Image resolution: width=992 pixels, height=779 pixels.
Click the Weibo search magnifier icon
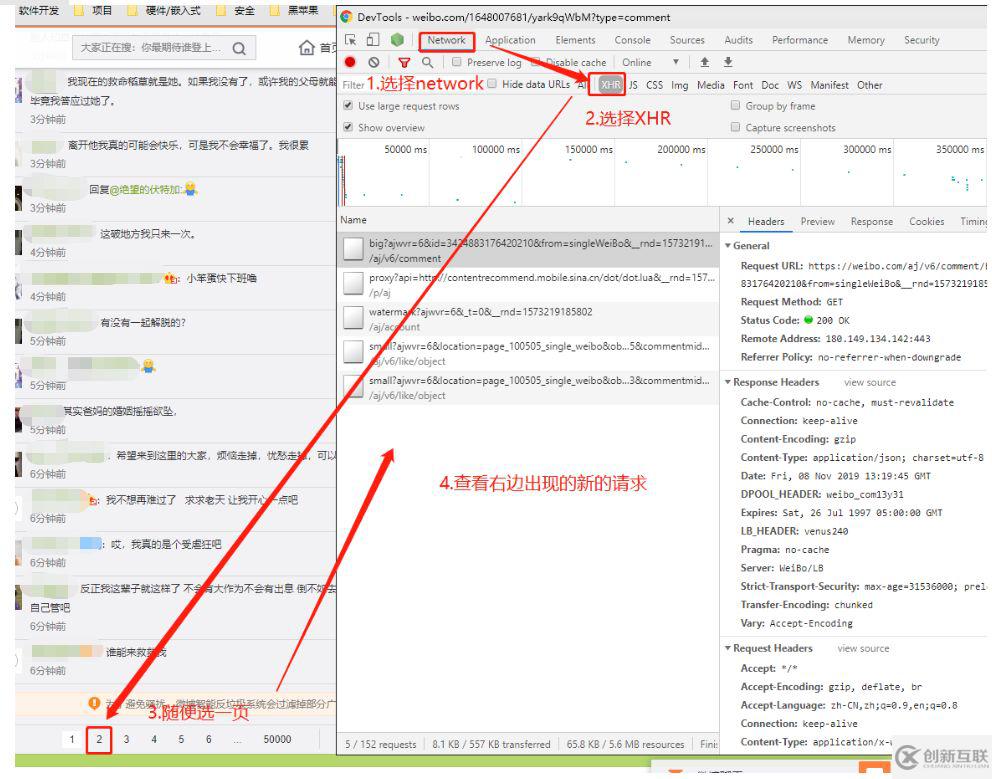[239, 47]
